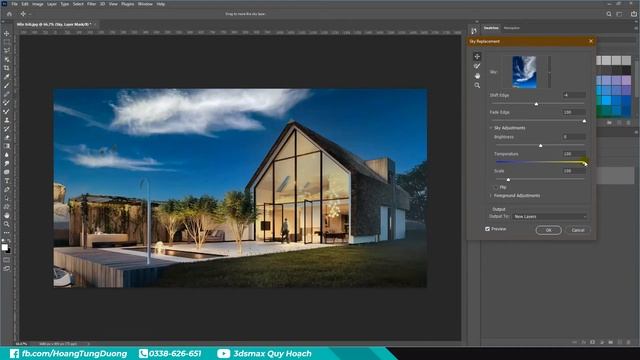Open the File menu
640x360 pixels.
(x=14, y=4)
